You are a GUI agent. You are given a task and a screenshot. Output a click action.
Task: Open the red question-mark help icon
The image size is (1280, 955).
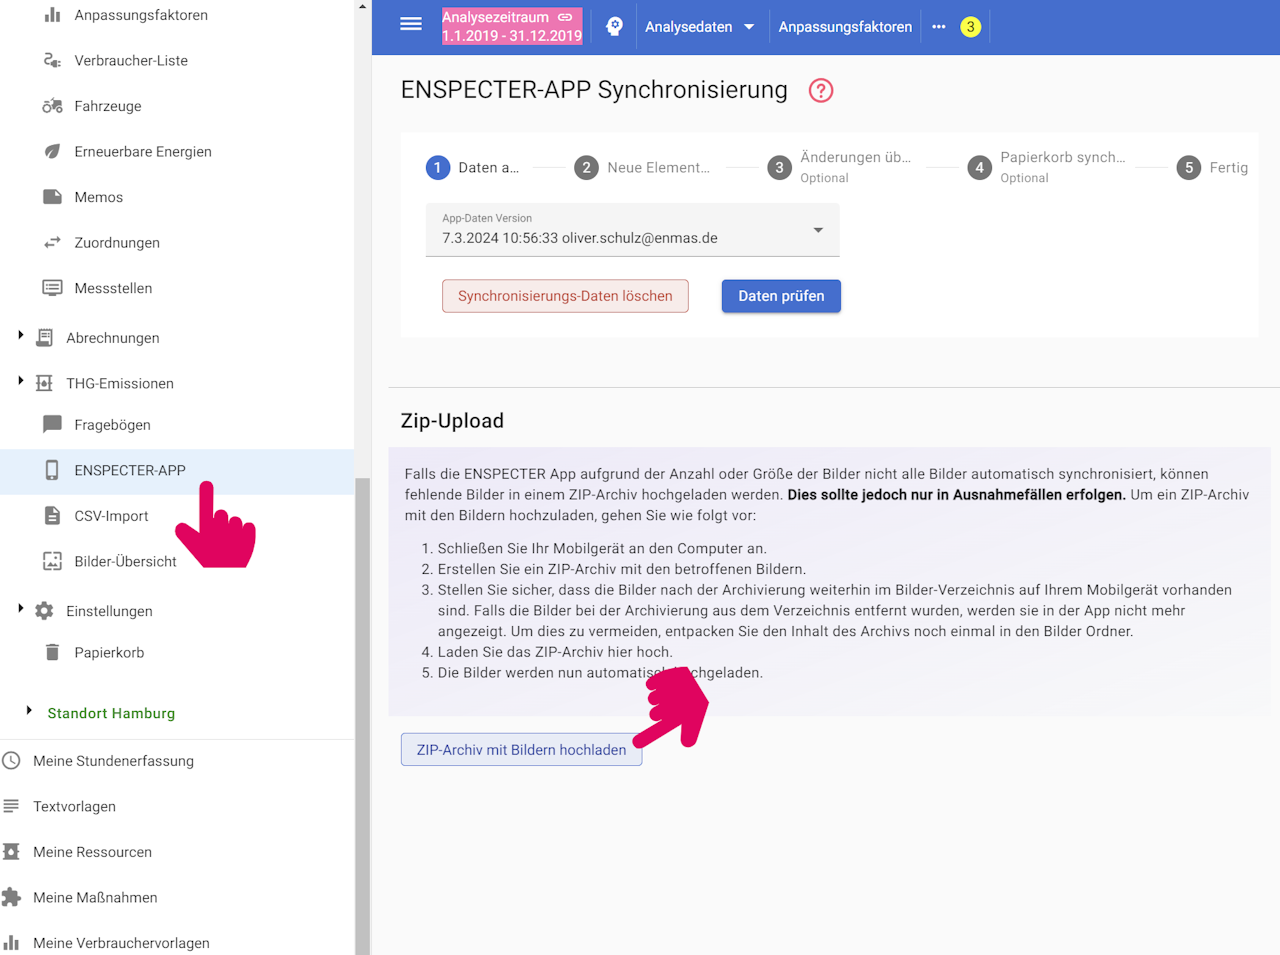(x=821, y=90)
